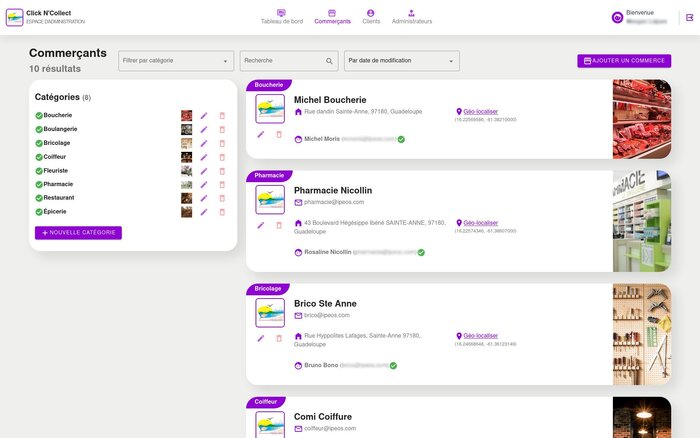Click the Michel Boucherie meat photo thumbnail

pos(641,119)
